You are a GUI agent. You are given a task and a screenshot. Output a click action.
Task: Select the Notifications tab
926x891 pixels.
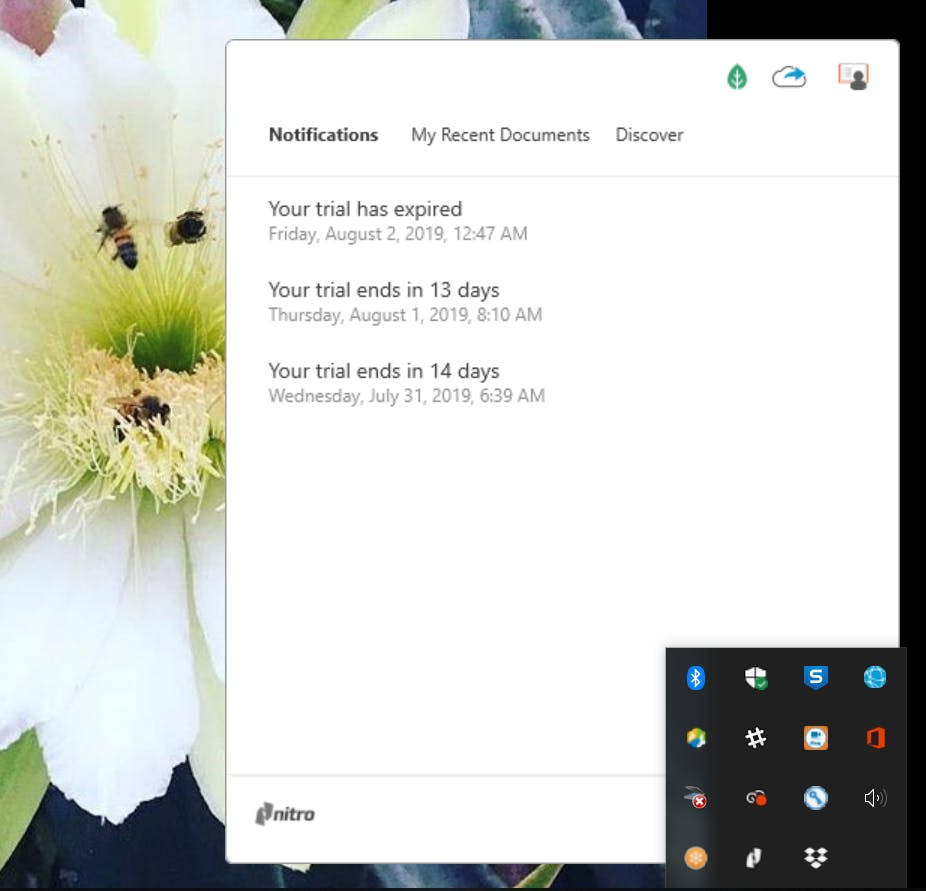tap(323, 135)
